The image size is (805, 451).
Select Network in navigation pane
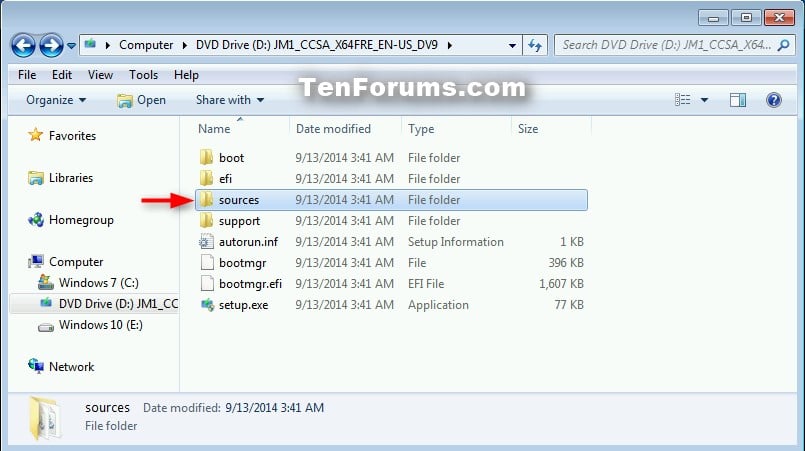[x=71, y=367]
